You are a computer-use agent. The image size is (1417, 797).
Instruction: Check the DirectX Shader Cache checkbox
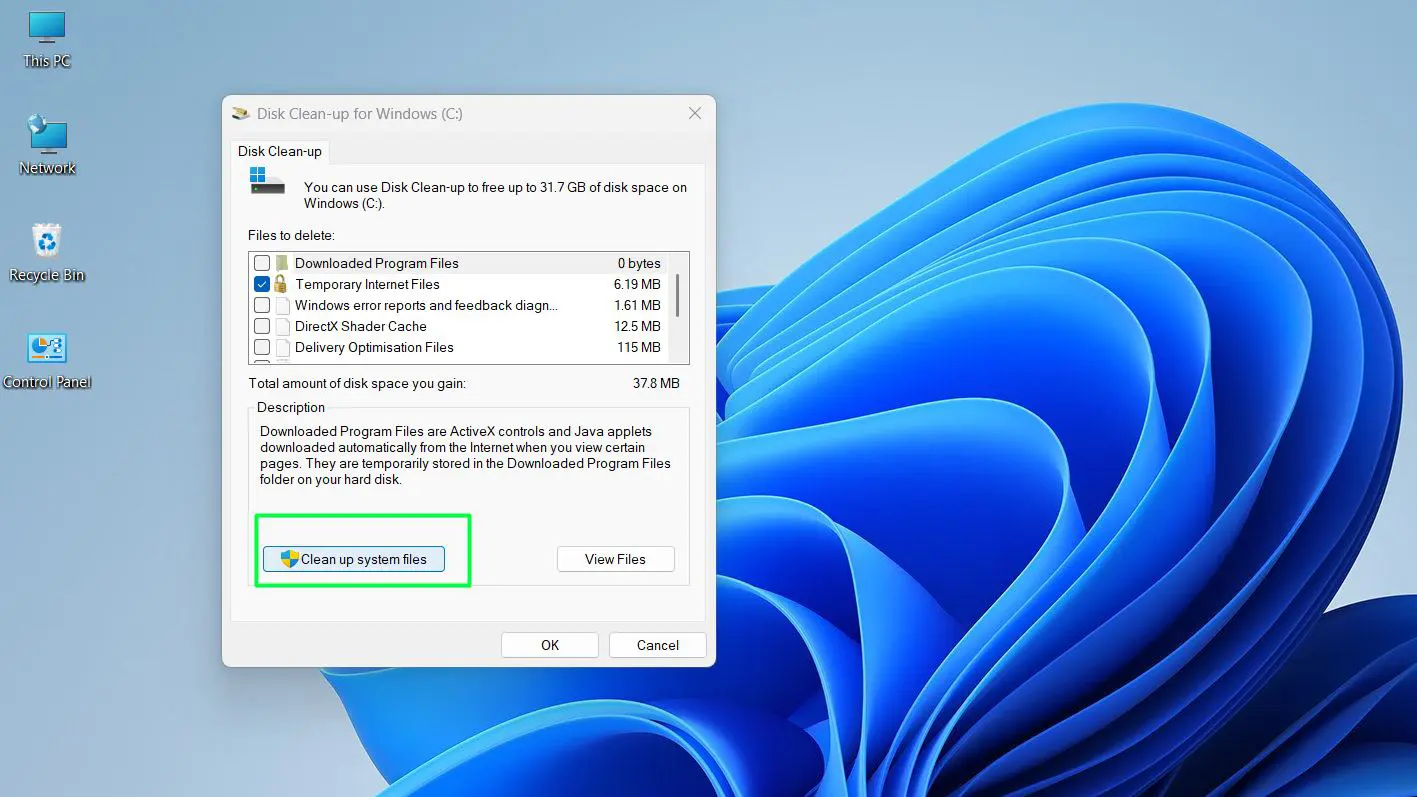[x=262, y=326]
